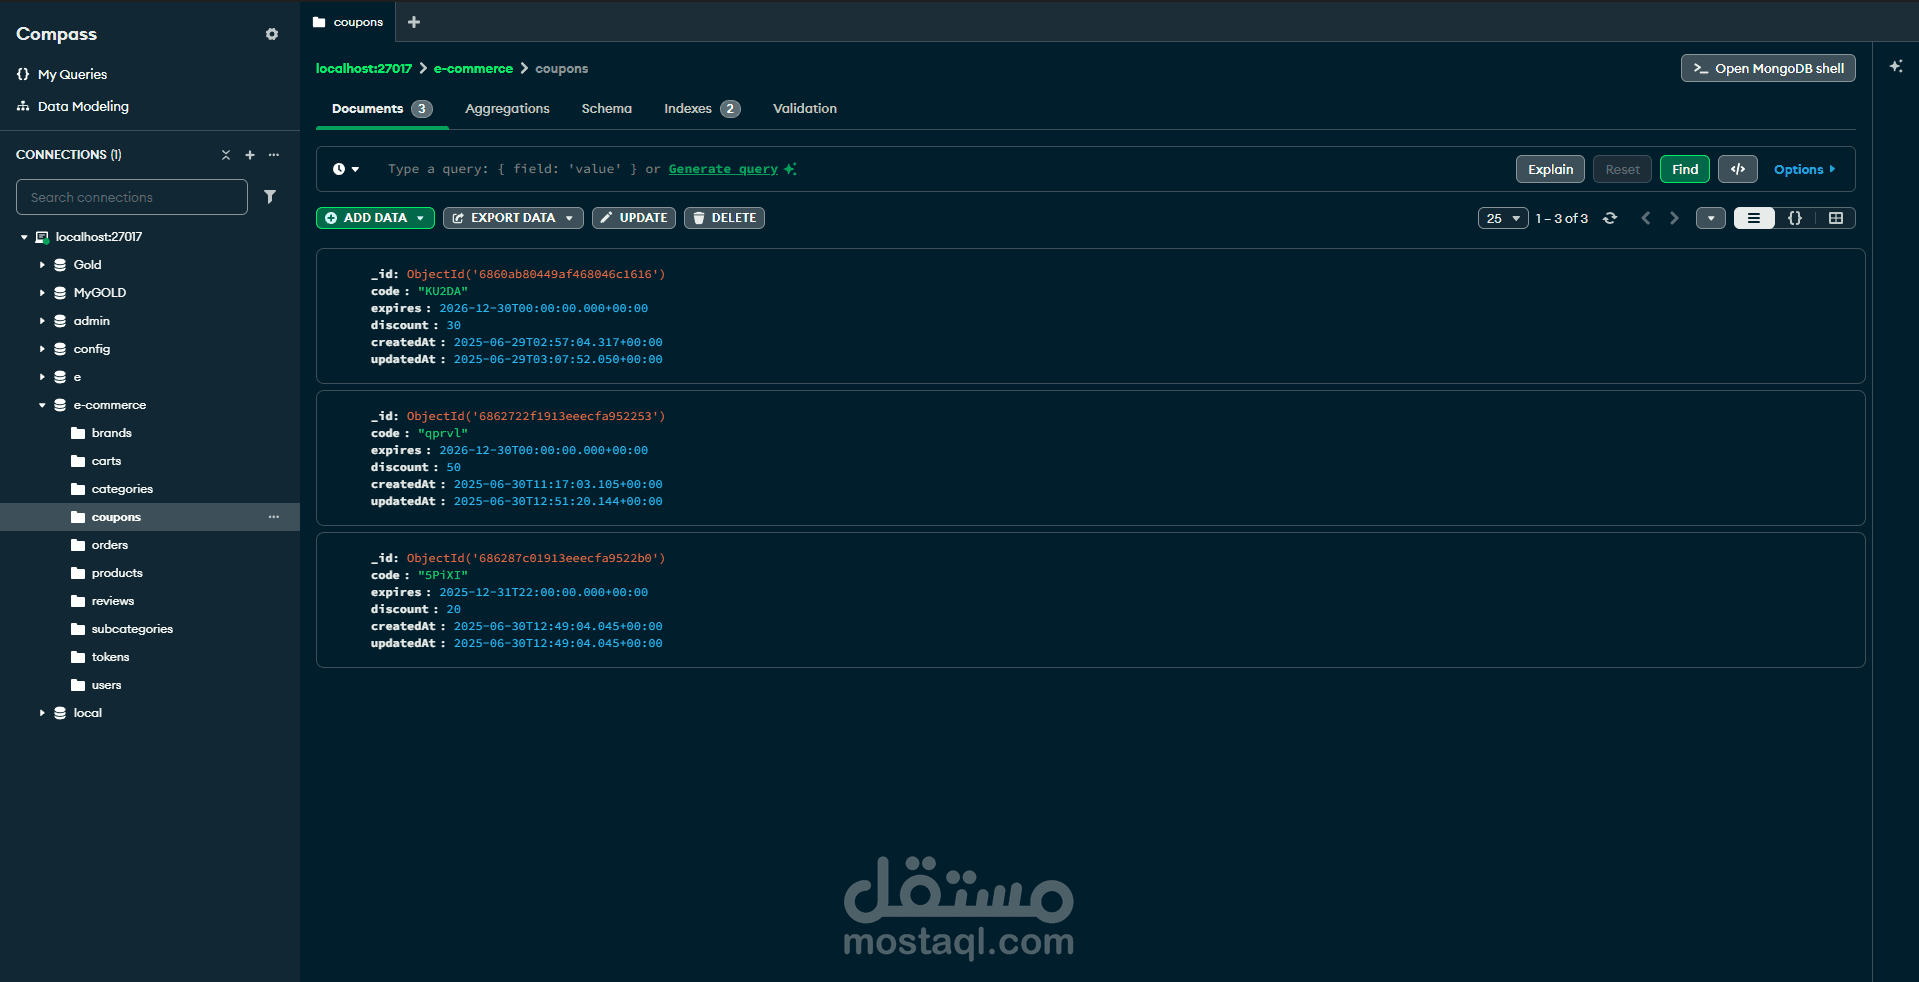Click the filter icon in connections sidebar

(270, 197)
